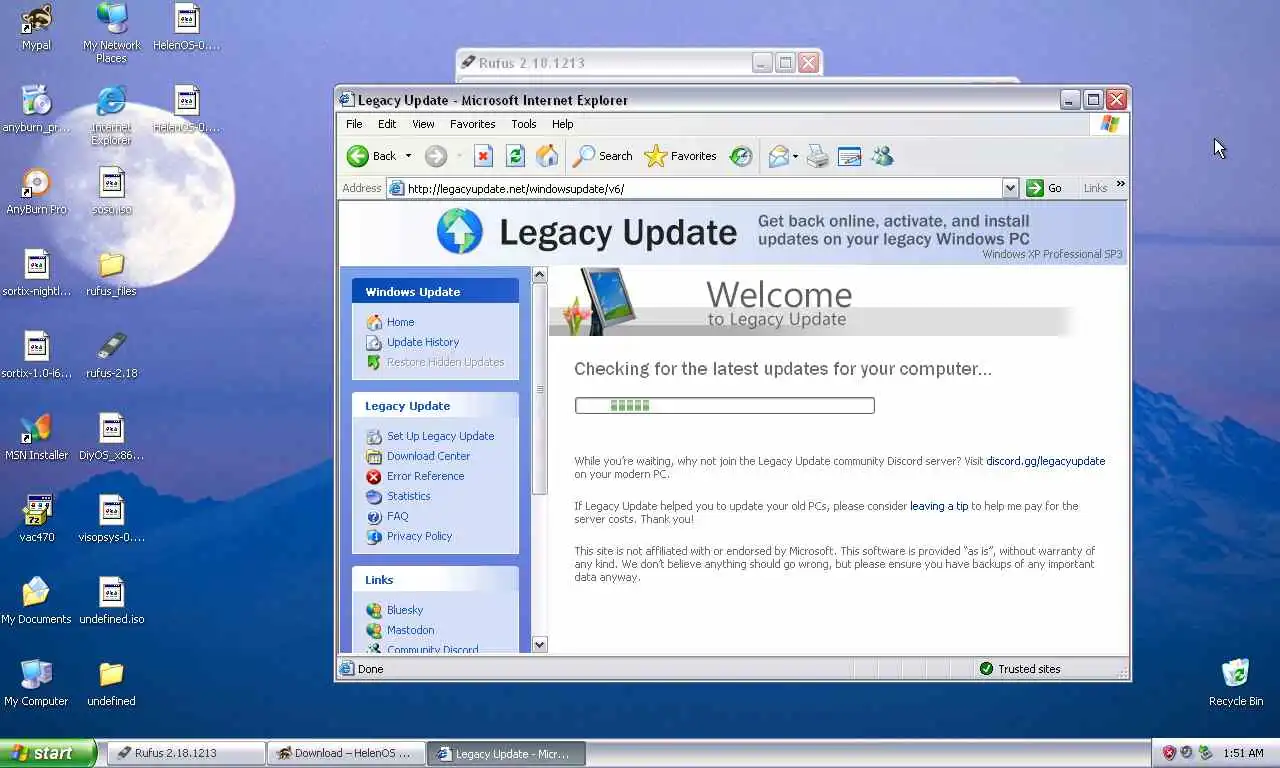Open the Edit menu

click(387, 124)
